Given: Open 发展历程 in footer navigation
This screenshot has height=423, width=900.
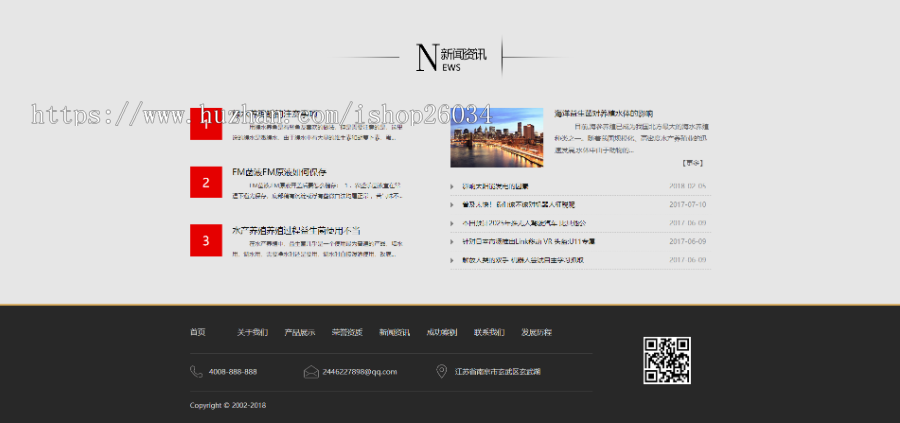Looking at the screenshot, I should pos(536,332).
